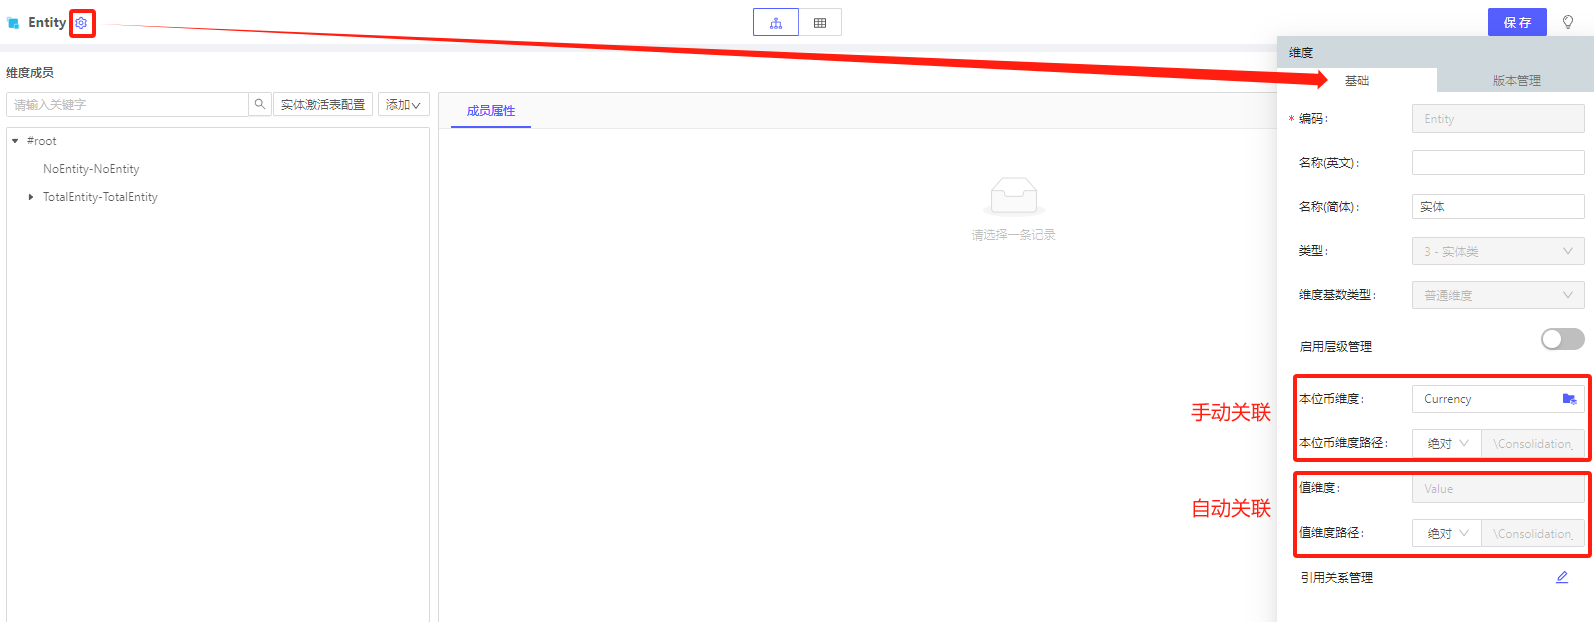Expand the TotalEntity-TotalEntity node
1594x622 pixels.
click(31, 197)
